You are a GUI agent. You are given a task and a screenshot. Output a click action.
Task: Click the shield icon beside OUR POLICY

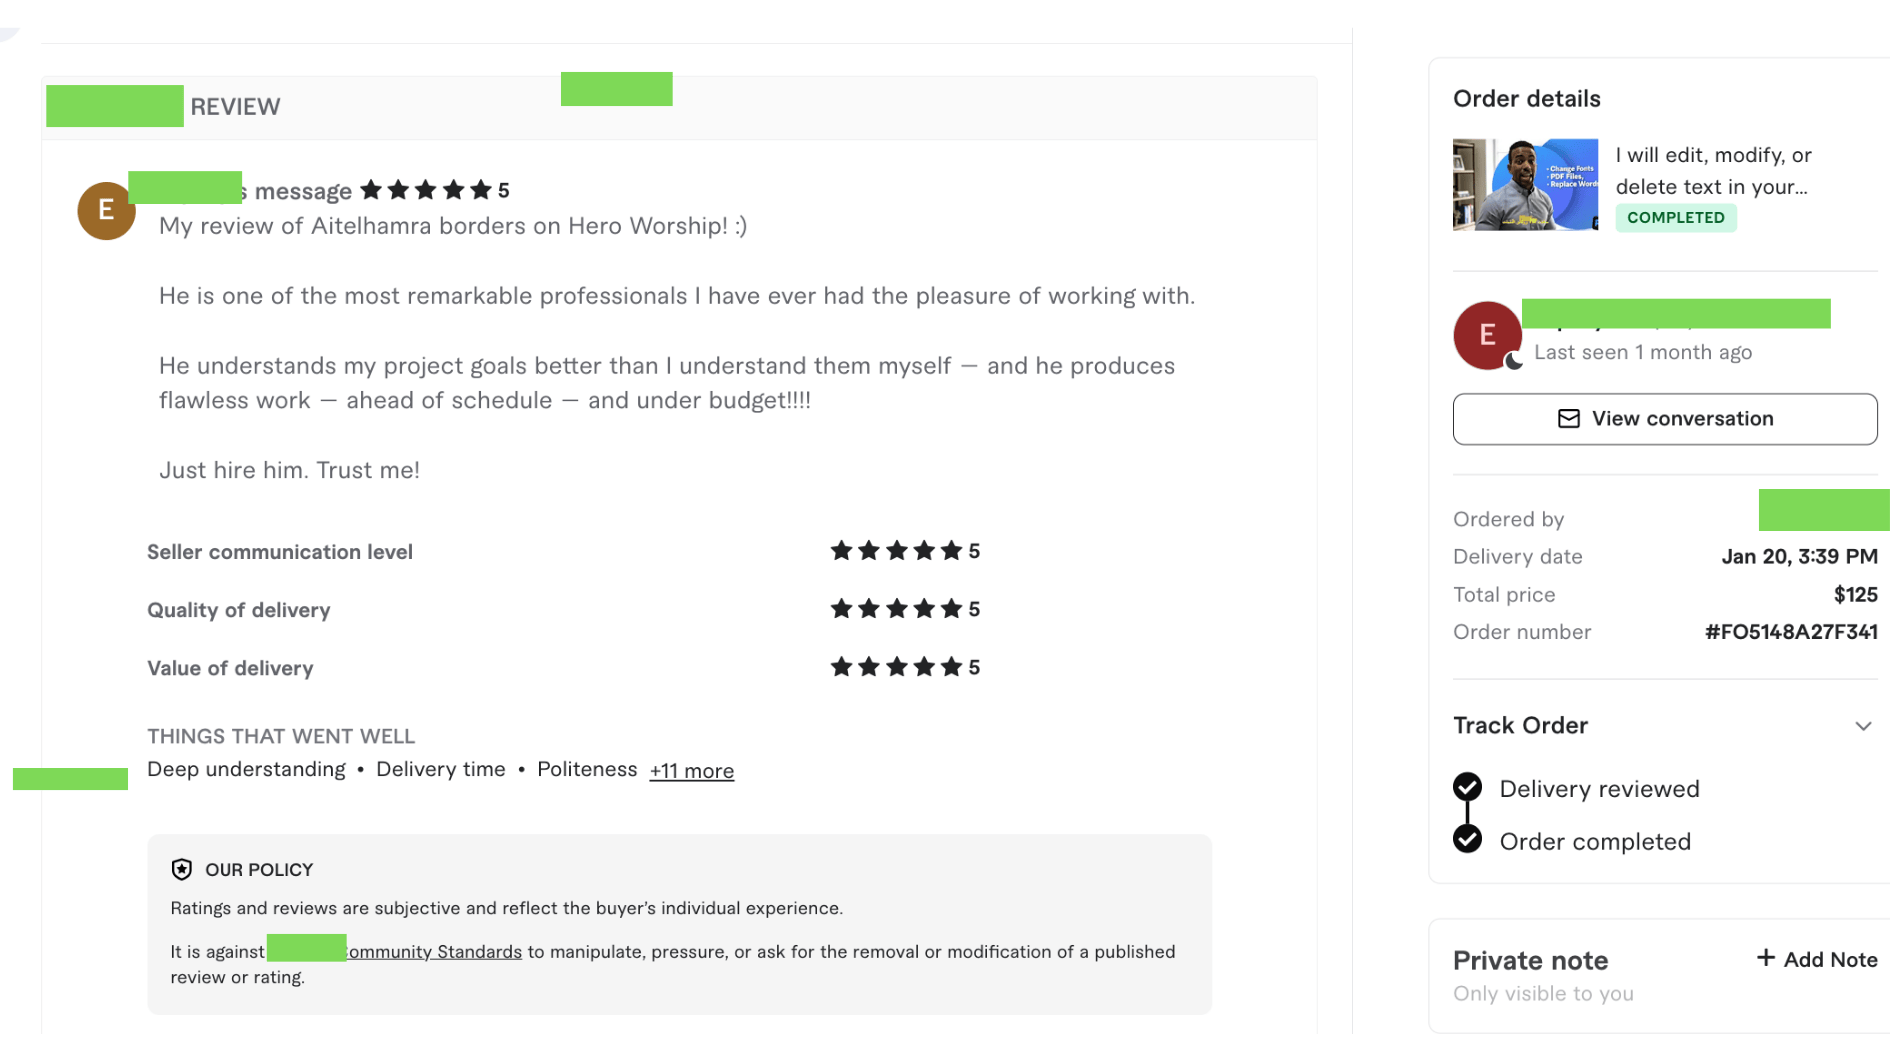coord(181,869)
